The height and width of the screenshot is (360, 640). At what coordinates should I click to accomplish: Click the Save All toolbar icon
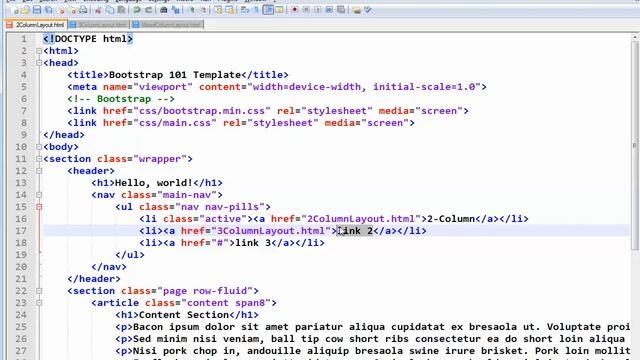[49, 10]
